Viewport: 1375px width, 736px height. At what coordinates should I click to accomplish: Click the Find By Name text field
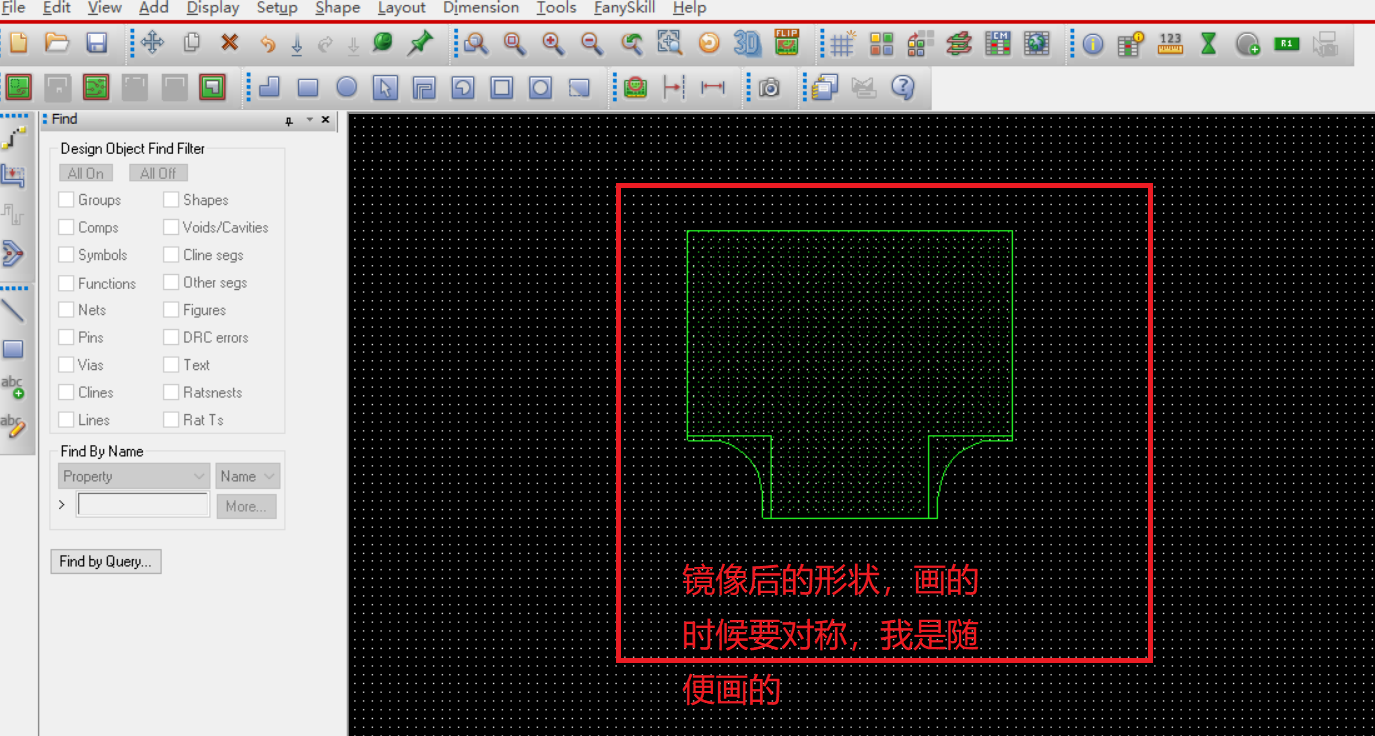[143, 505]
